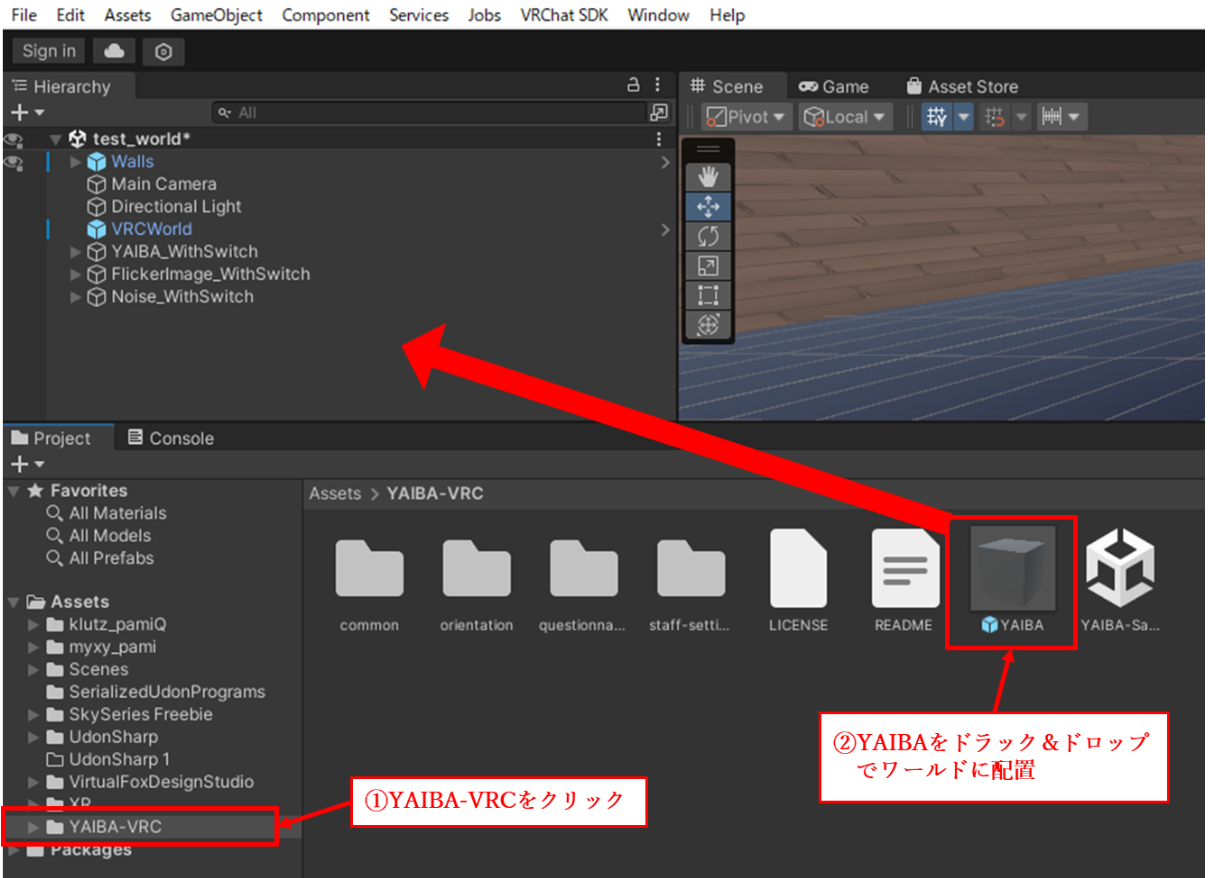Select the Rect transform tool

tap(708, 295)
